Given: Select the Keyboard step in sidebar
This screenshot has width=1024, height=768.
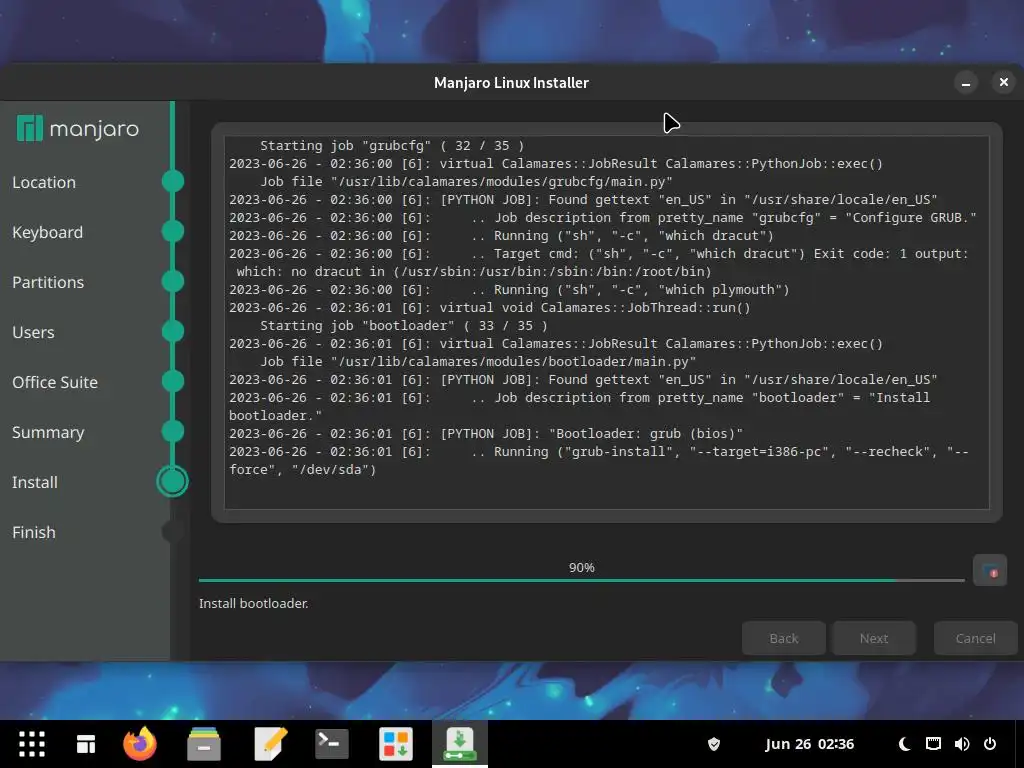Looking at the screenshot, I should click(48, 232).
